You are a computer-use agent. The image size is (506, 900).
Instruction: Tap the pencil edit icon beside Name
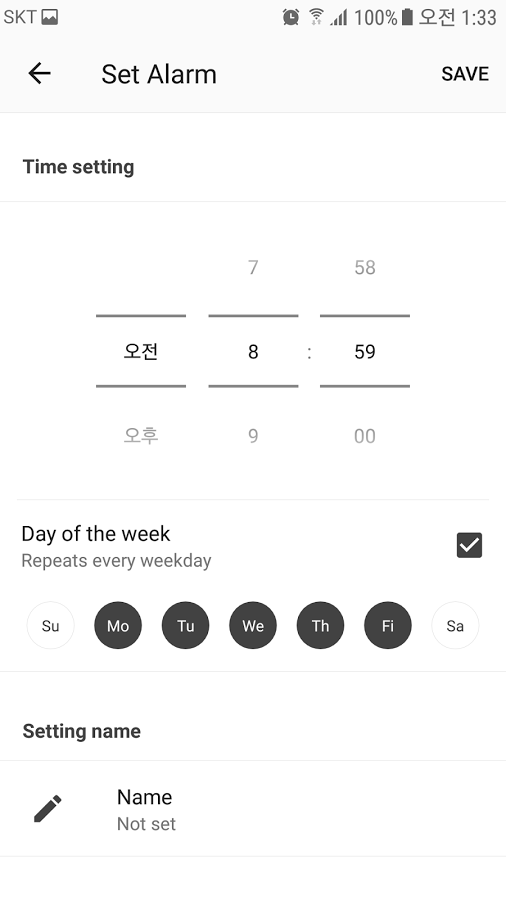coord(48,808)
